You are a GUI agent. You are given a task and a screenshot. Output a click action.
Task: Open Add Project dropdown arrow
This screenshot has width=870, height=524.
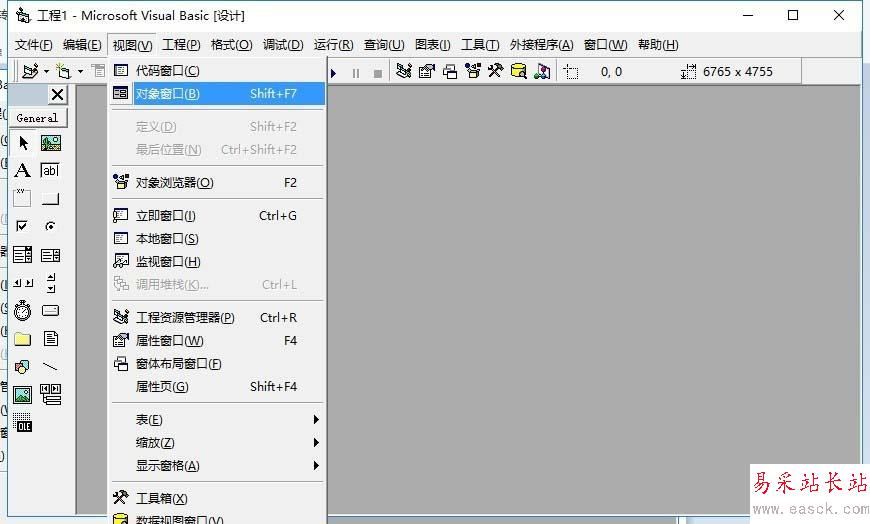(x=46, y=71)
